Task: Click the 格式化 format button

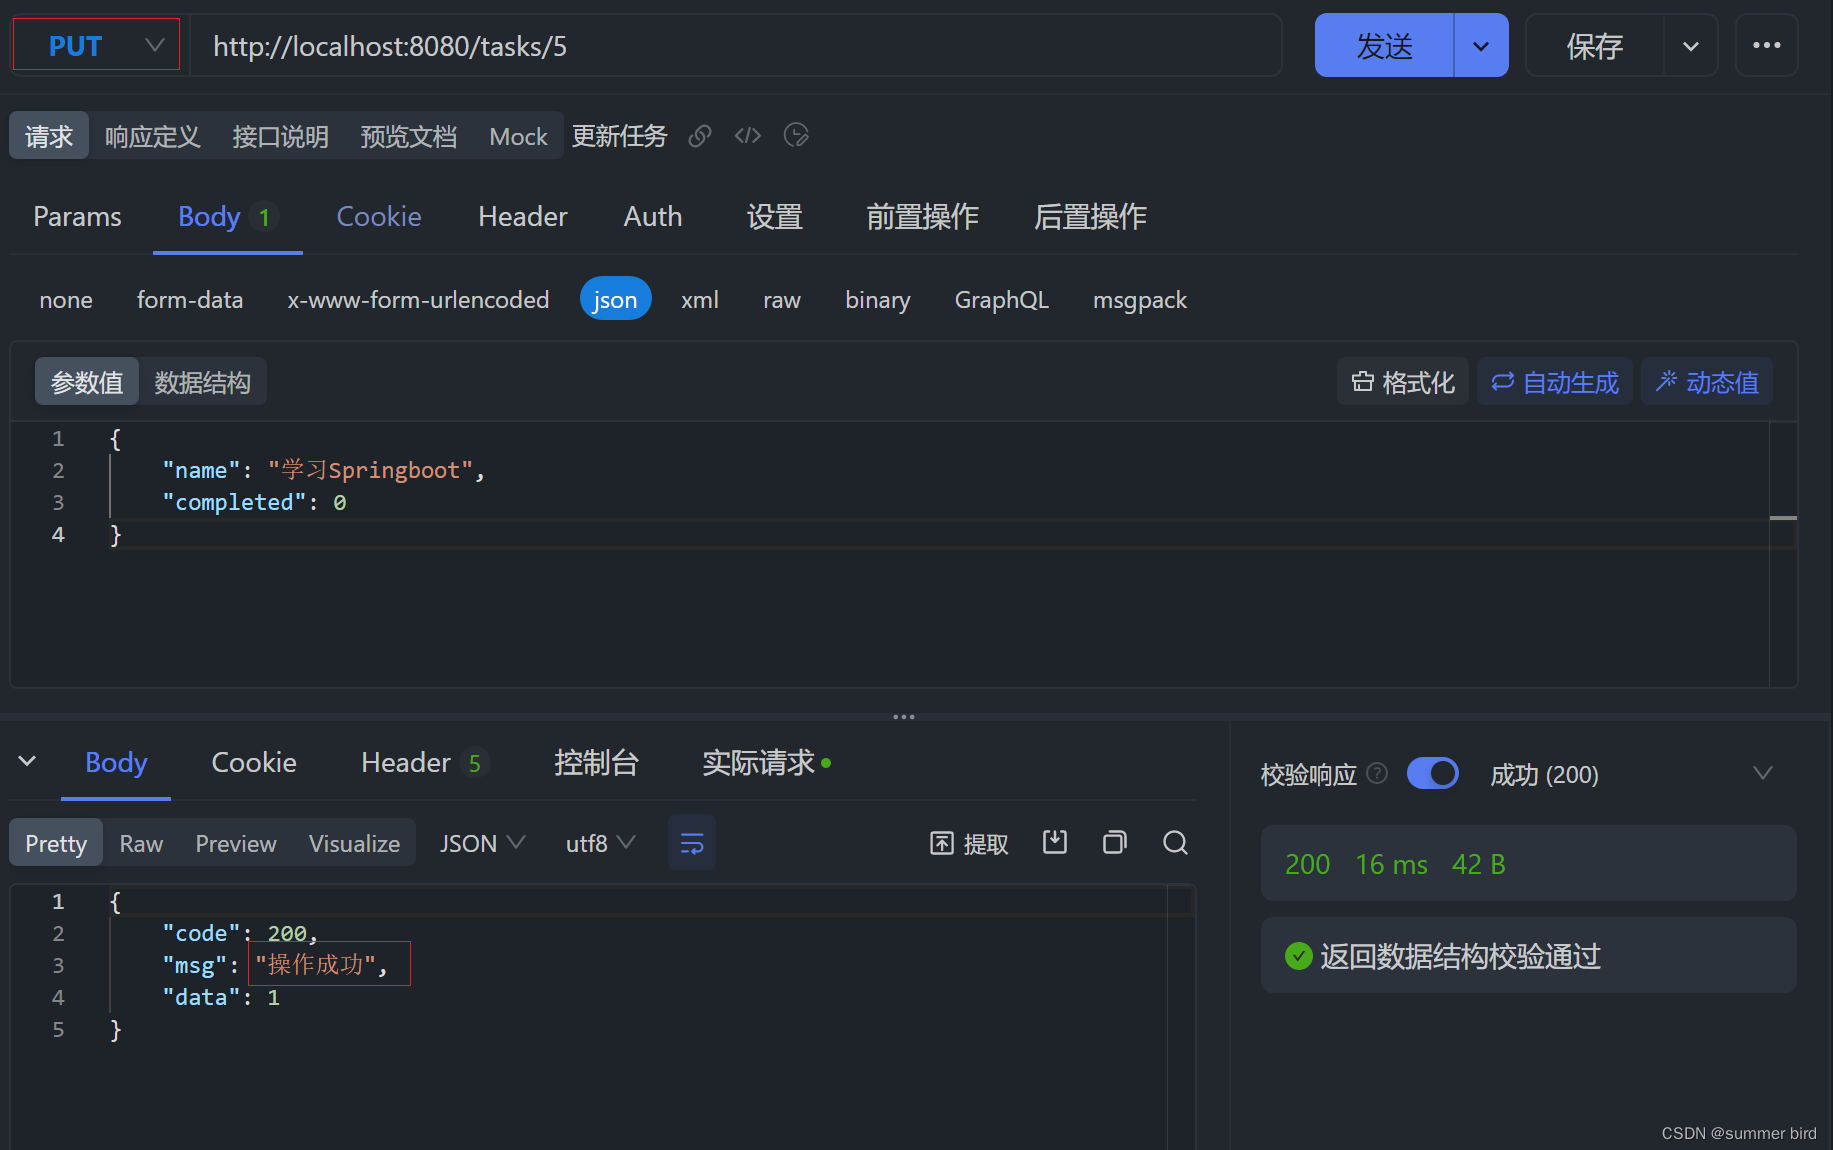Action: [x=1402, y=382]
